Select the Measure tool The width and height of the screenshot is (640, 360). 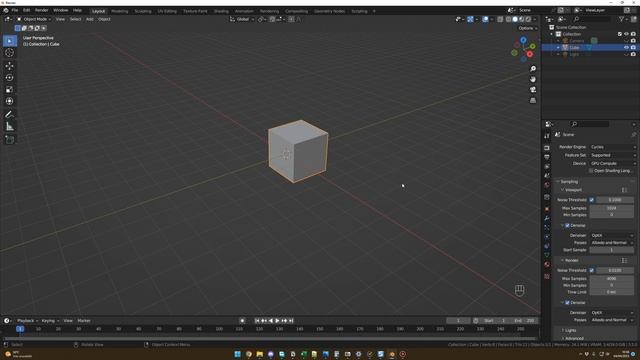pos(10,127)
